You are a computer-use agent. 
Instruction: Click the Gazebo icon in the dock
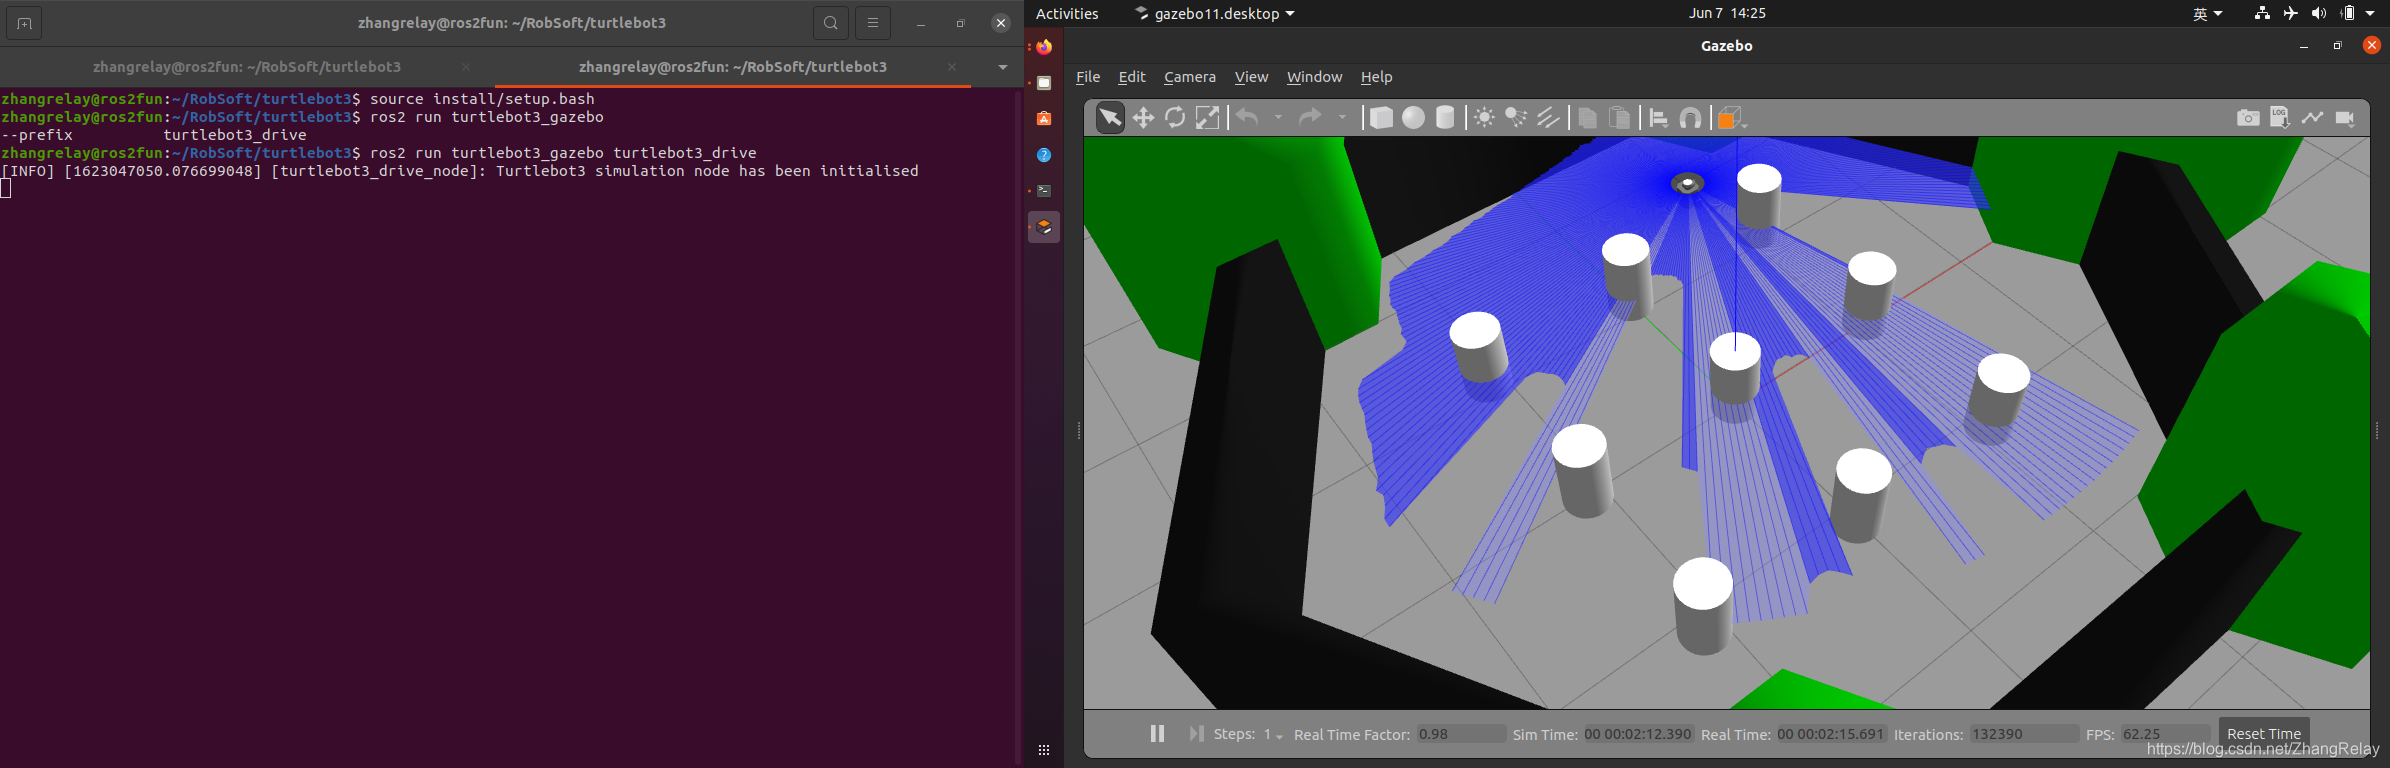pos(1044,227)
